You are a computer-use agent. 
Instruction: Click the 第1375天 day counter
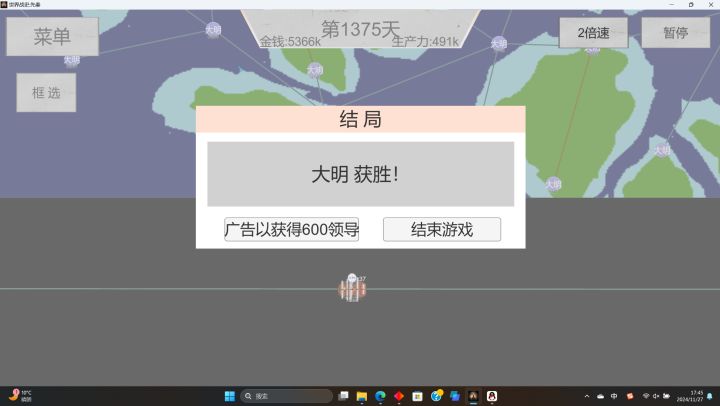[x=360, y=28]
